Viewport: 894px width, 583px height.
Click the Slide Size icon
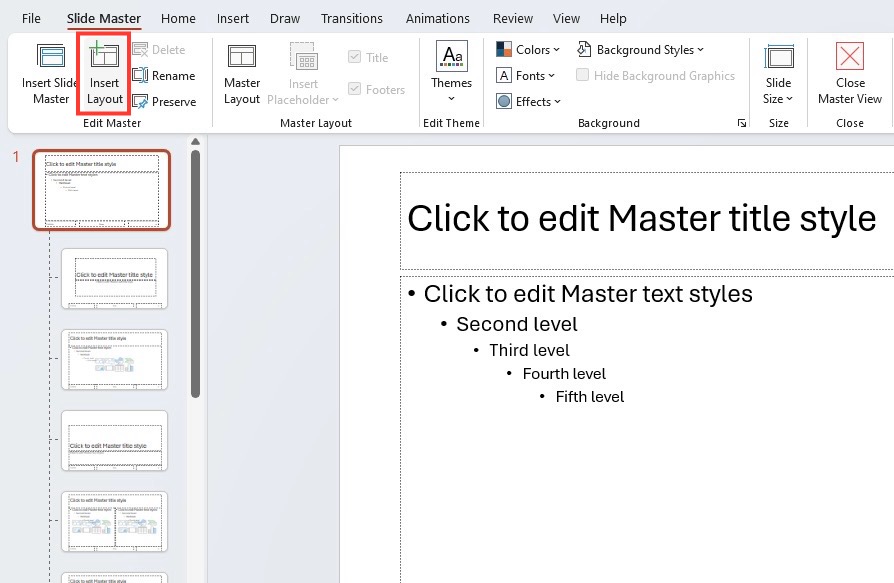778,57
